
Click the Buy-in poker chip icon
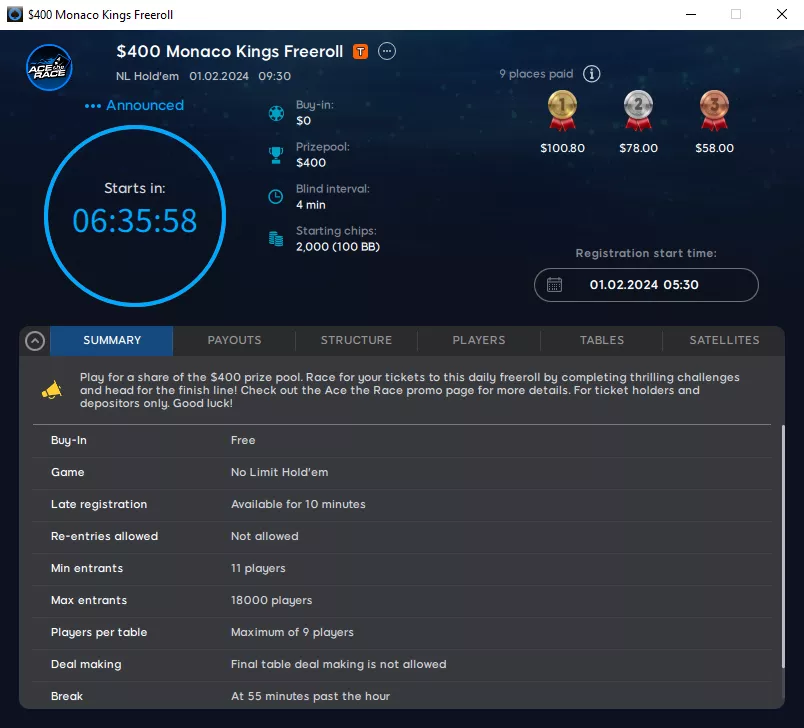[276, 113]
